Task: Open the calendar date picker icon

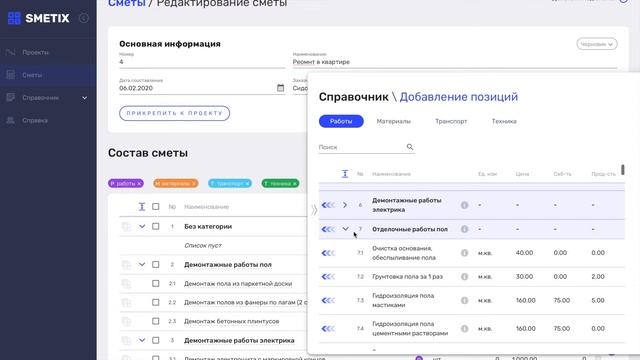Action: pos(280,88)
